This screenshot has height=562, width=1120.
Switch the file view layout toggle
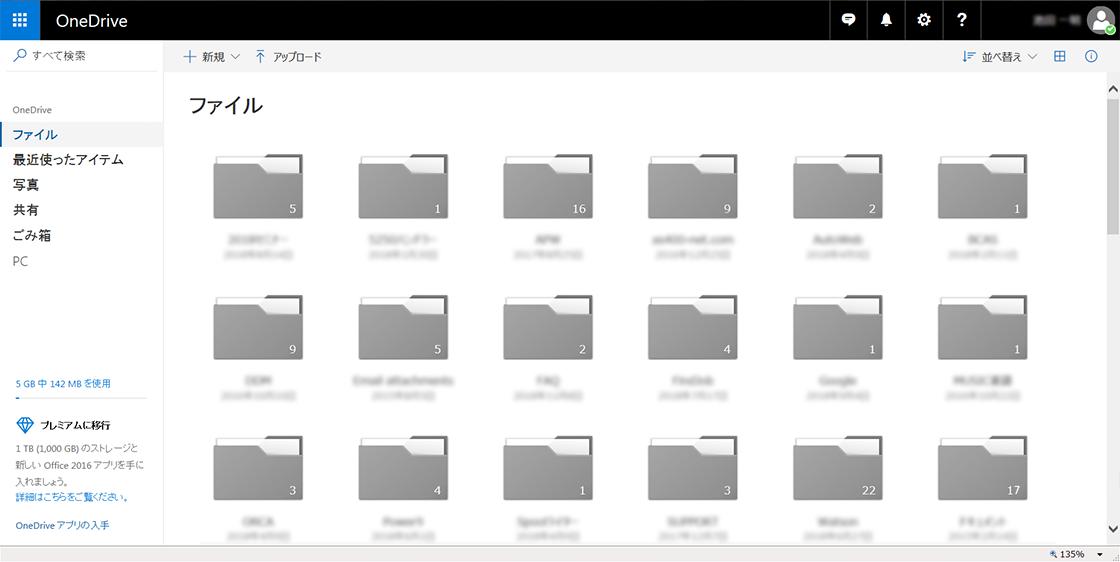point(1060,57)
